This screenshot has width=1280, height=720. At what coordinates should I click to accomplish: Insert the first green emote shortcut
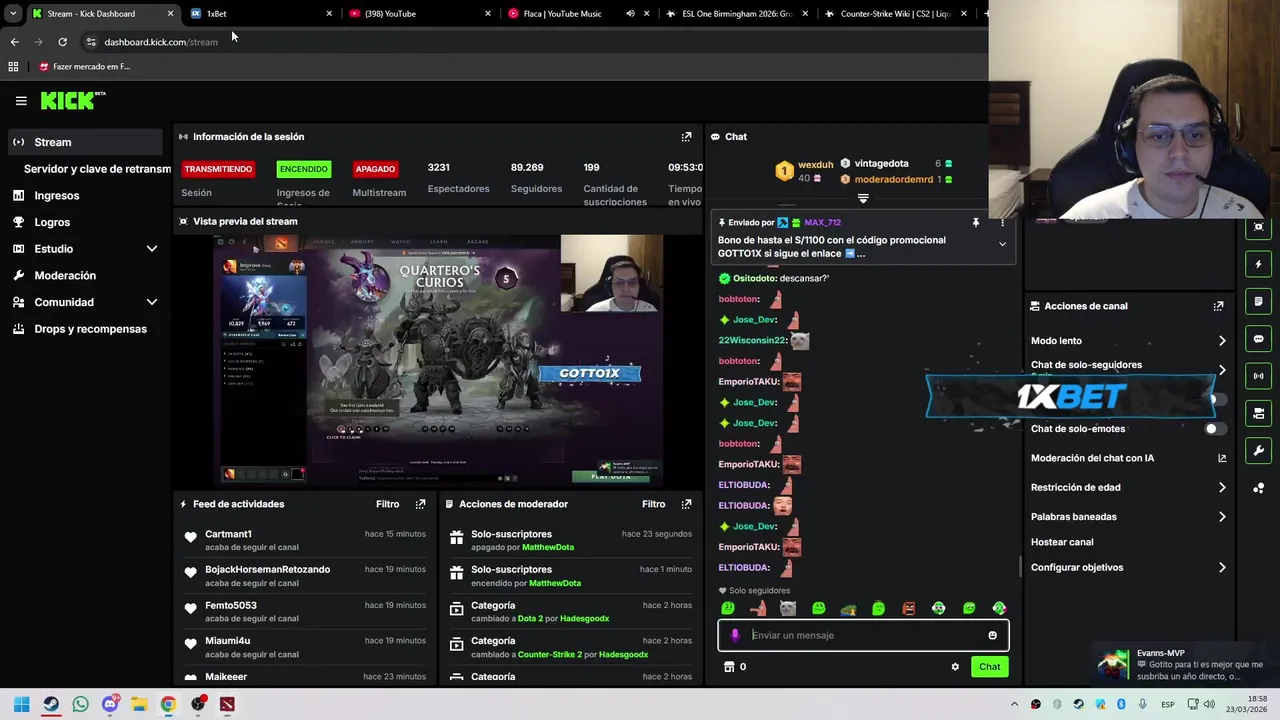[x=728, y=608]
